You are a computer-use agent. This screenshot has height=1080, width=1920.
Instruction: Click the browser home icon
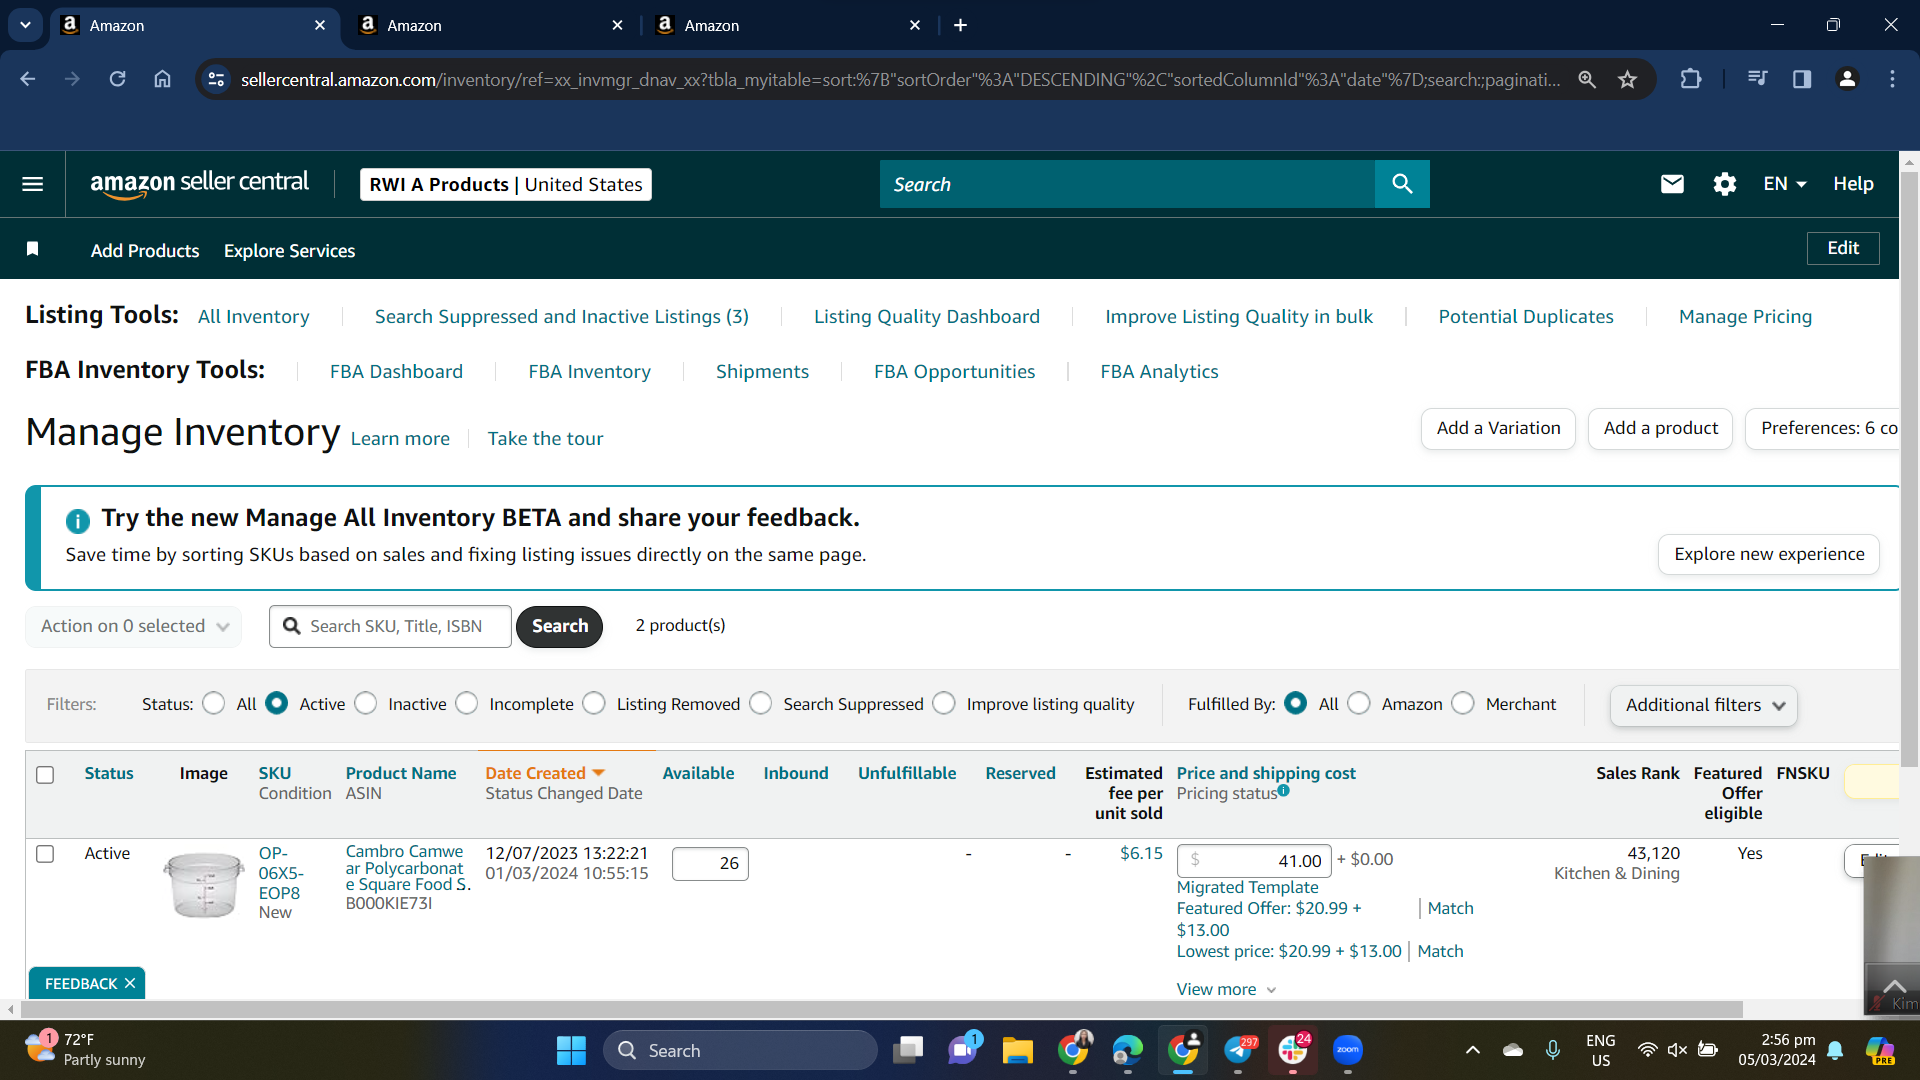point(162,79)
